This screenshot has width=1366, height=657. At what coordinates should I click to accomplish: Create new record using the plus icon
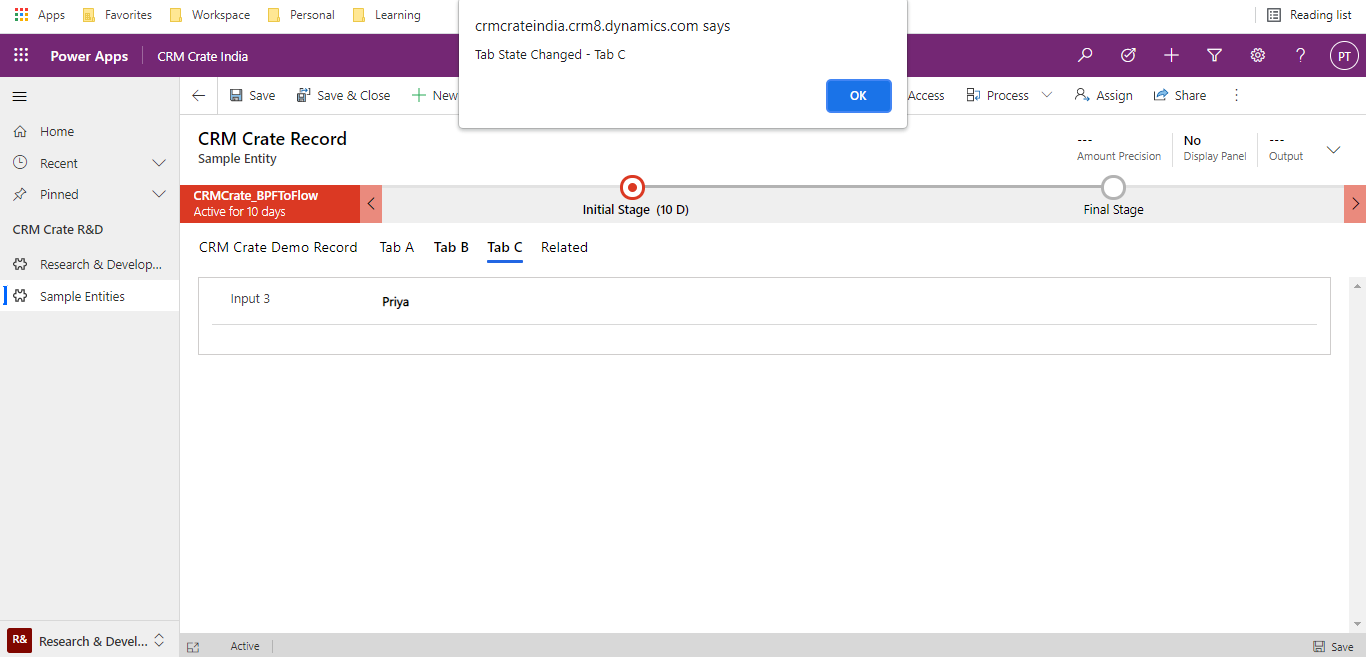1171,55
